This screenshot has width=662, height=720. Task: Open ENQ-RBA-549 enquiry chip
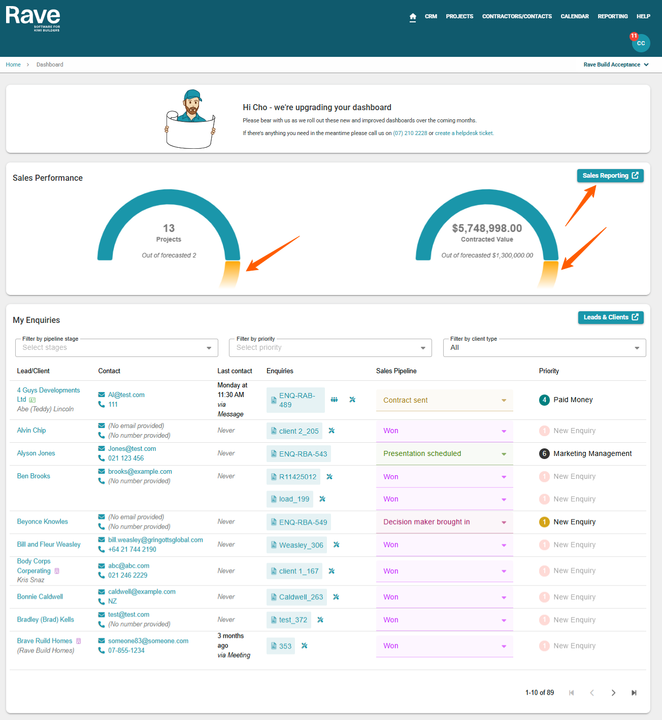299,522
